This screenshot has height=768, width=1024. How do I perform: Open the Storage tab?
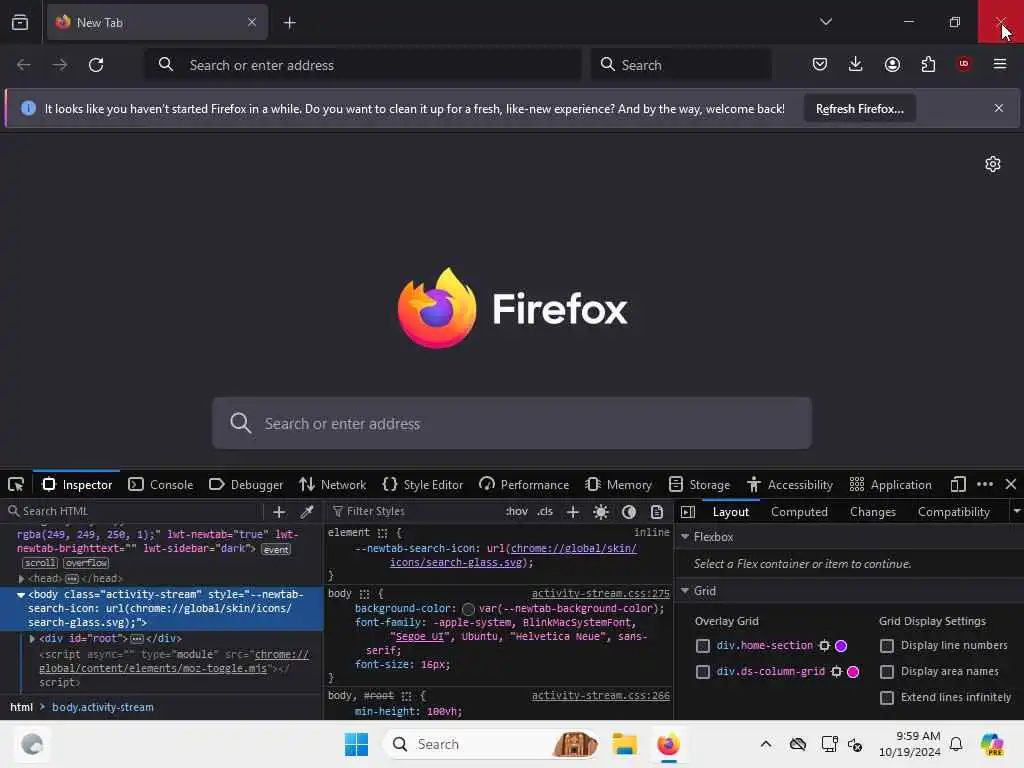point(699,485)
